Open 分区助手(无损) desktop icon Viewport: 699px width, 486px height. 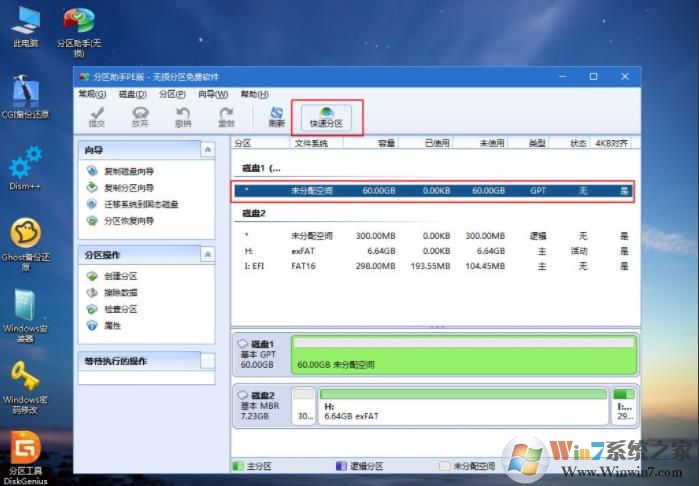pyautogui.click(x=79, y=32)
